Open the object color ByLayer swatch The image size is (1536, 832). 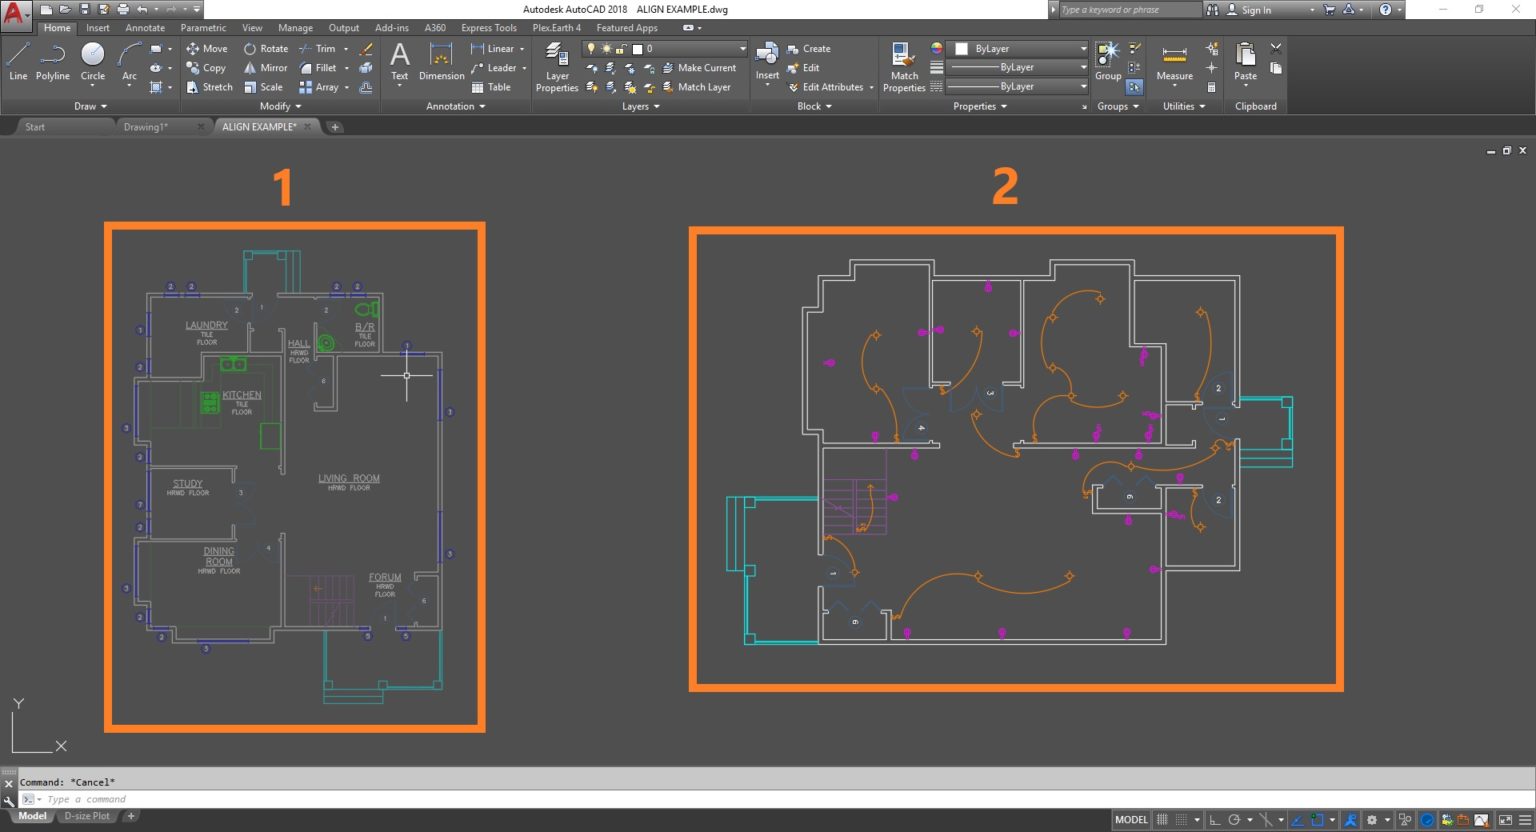[x=1017, y=48]
